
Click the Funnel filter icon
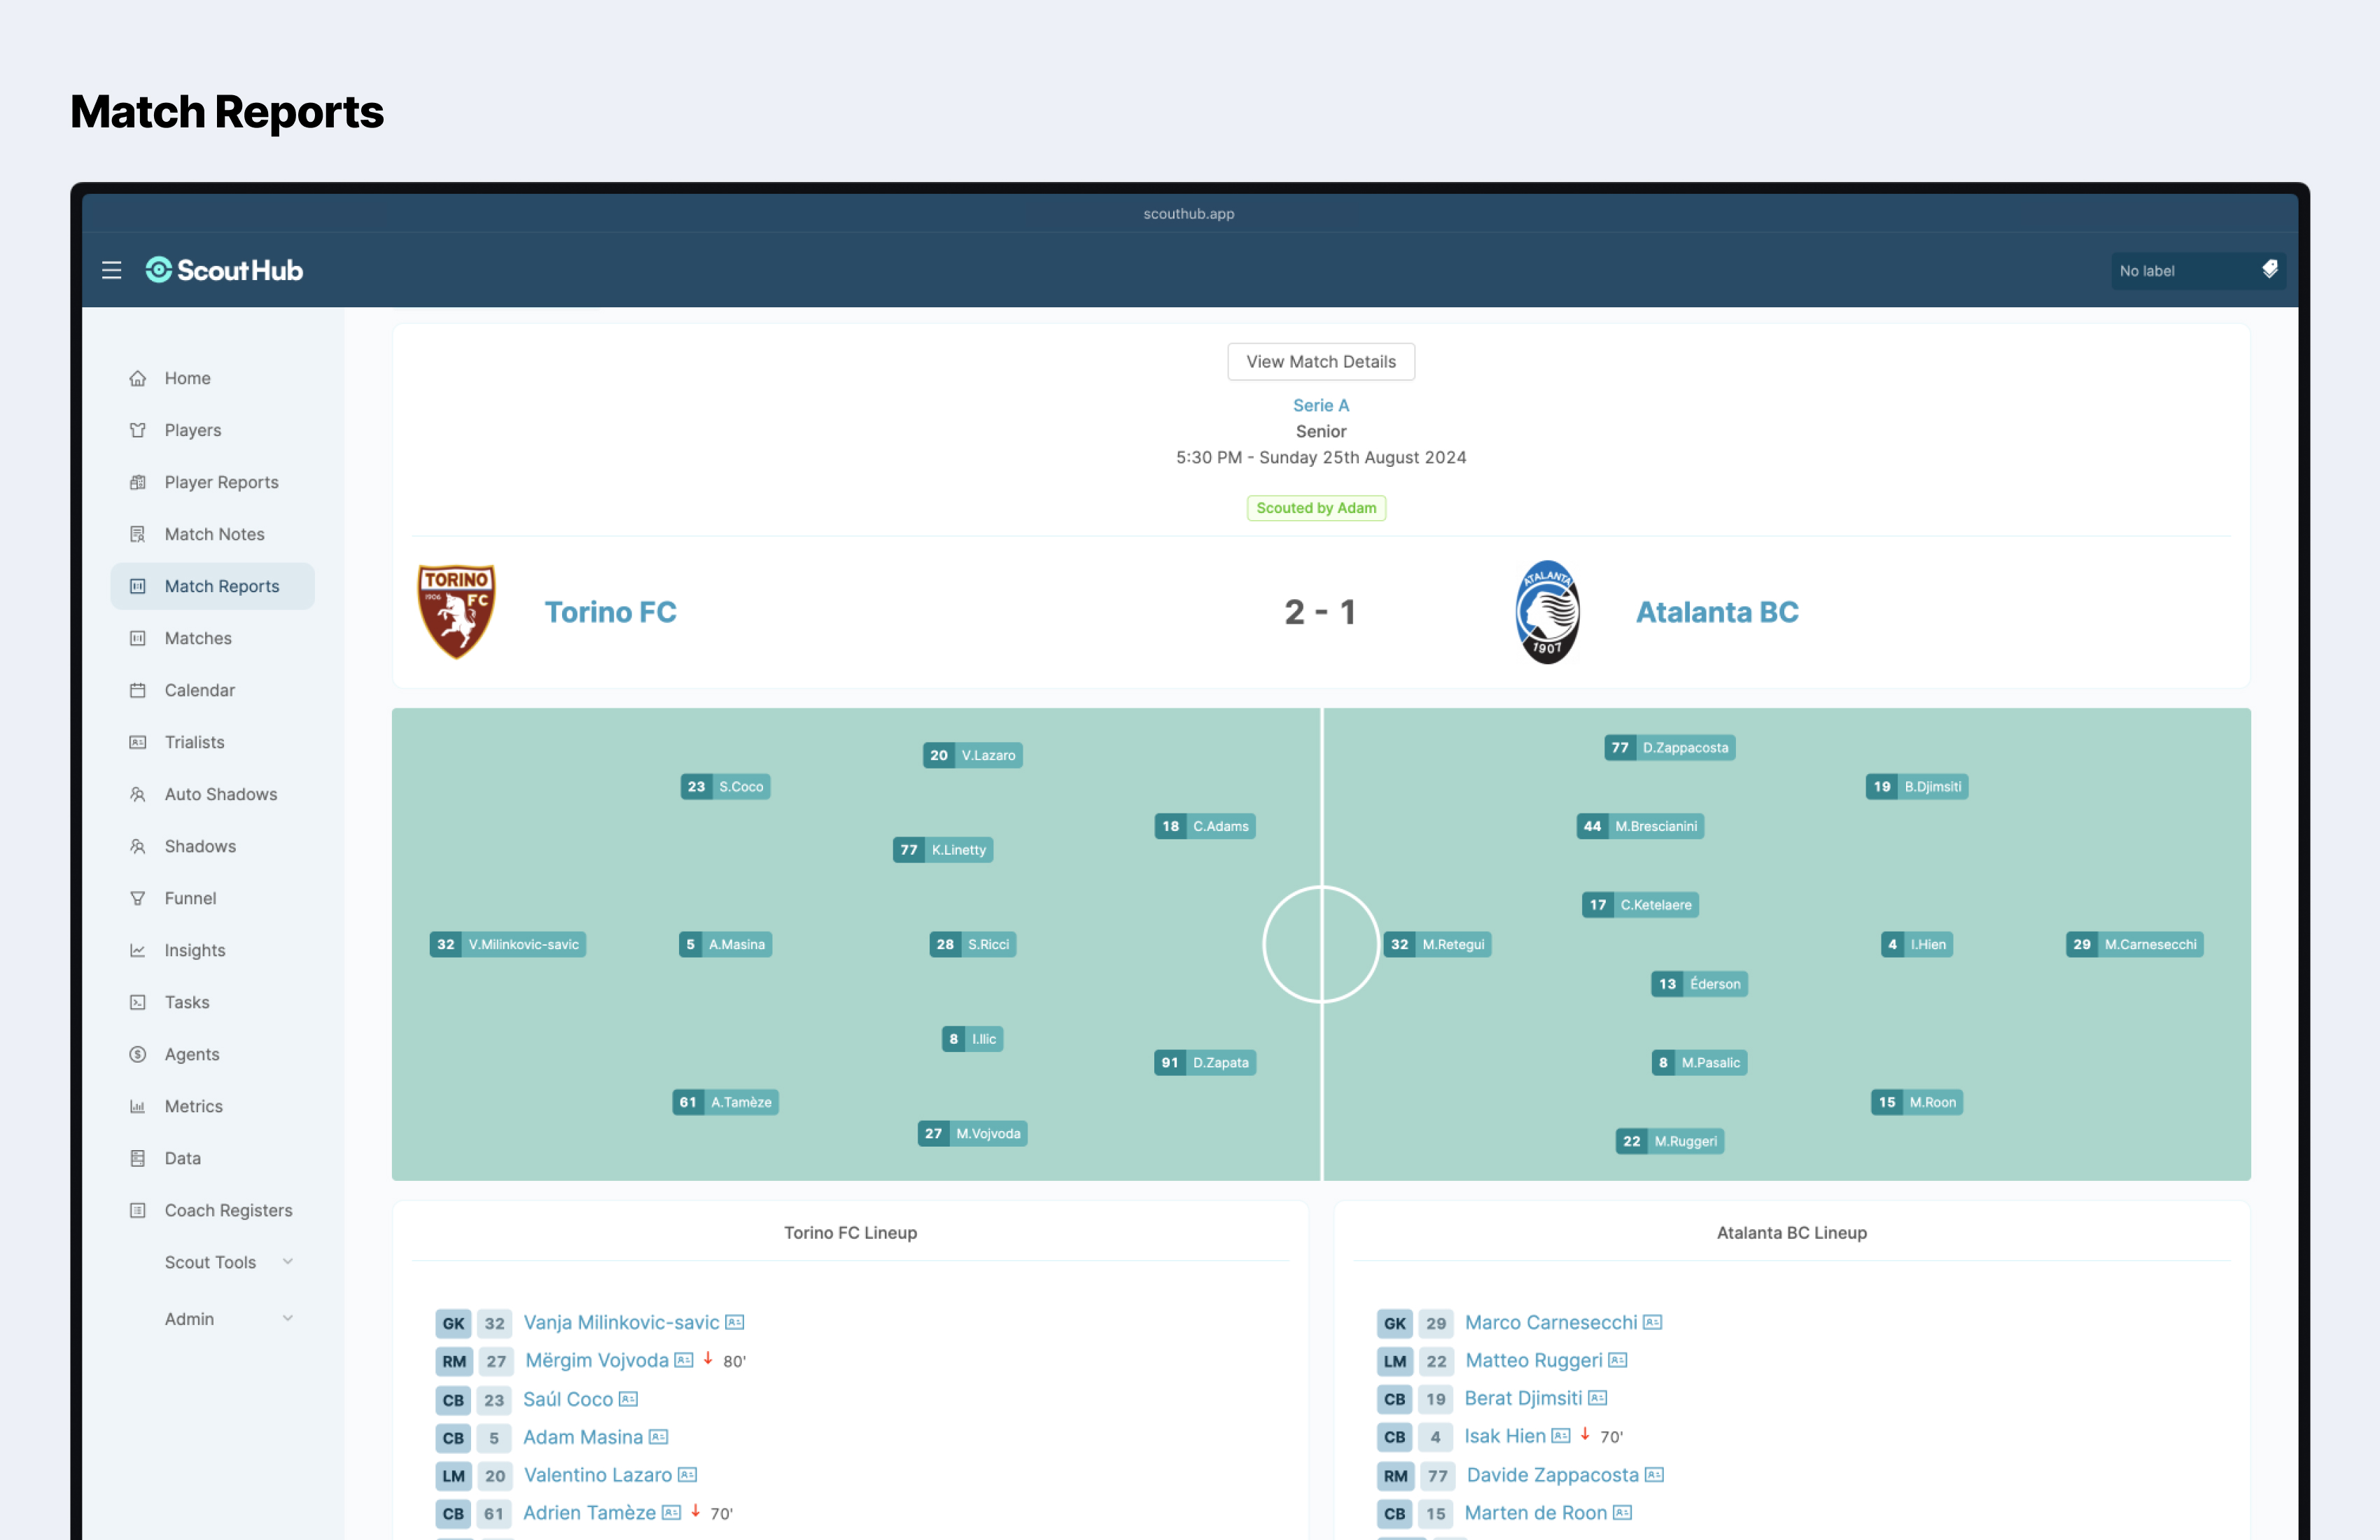(138, 898)
